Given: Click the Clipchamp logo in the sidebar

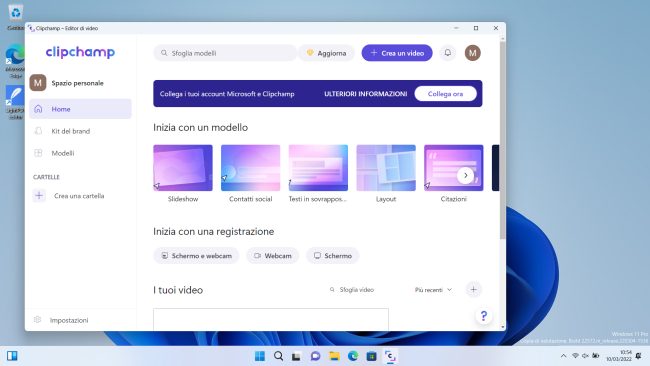Looking at the screenshot, I should click(x=80, y=52).
